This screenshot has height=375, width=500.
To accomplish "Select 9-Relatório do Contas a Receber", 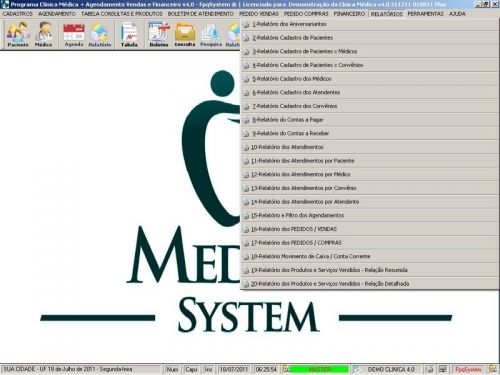I will pyautogui.click(x=369, y=134).
